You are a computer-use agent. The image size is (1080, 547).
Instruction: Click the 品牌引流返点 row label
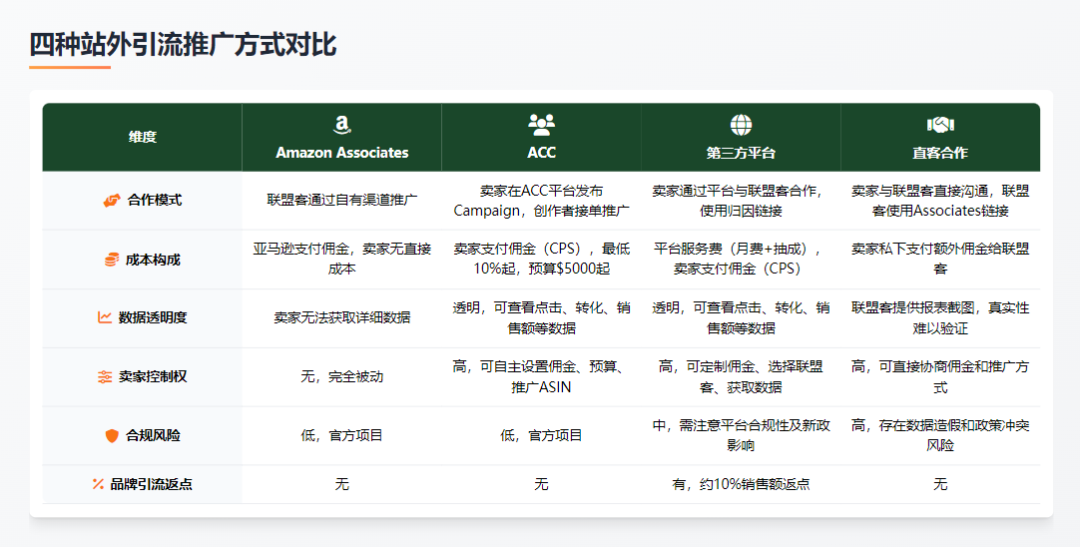(152, 484)
